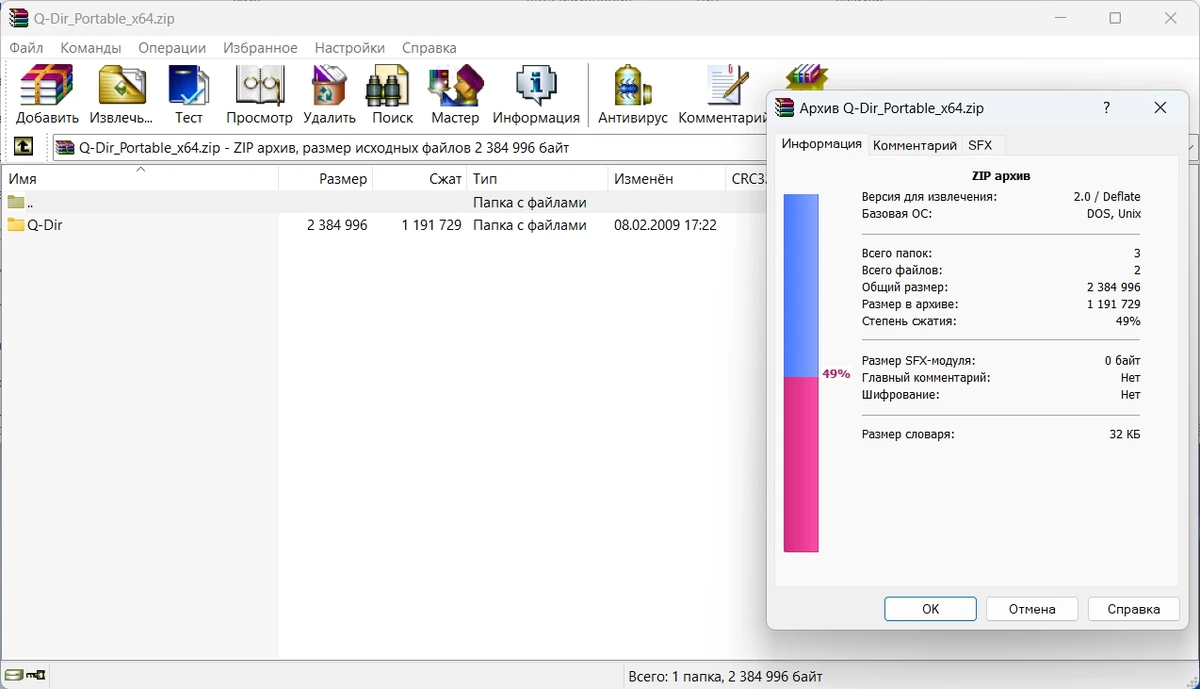
Task: Click the Q-Dir folder icon
Action: 16,225
